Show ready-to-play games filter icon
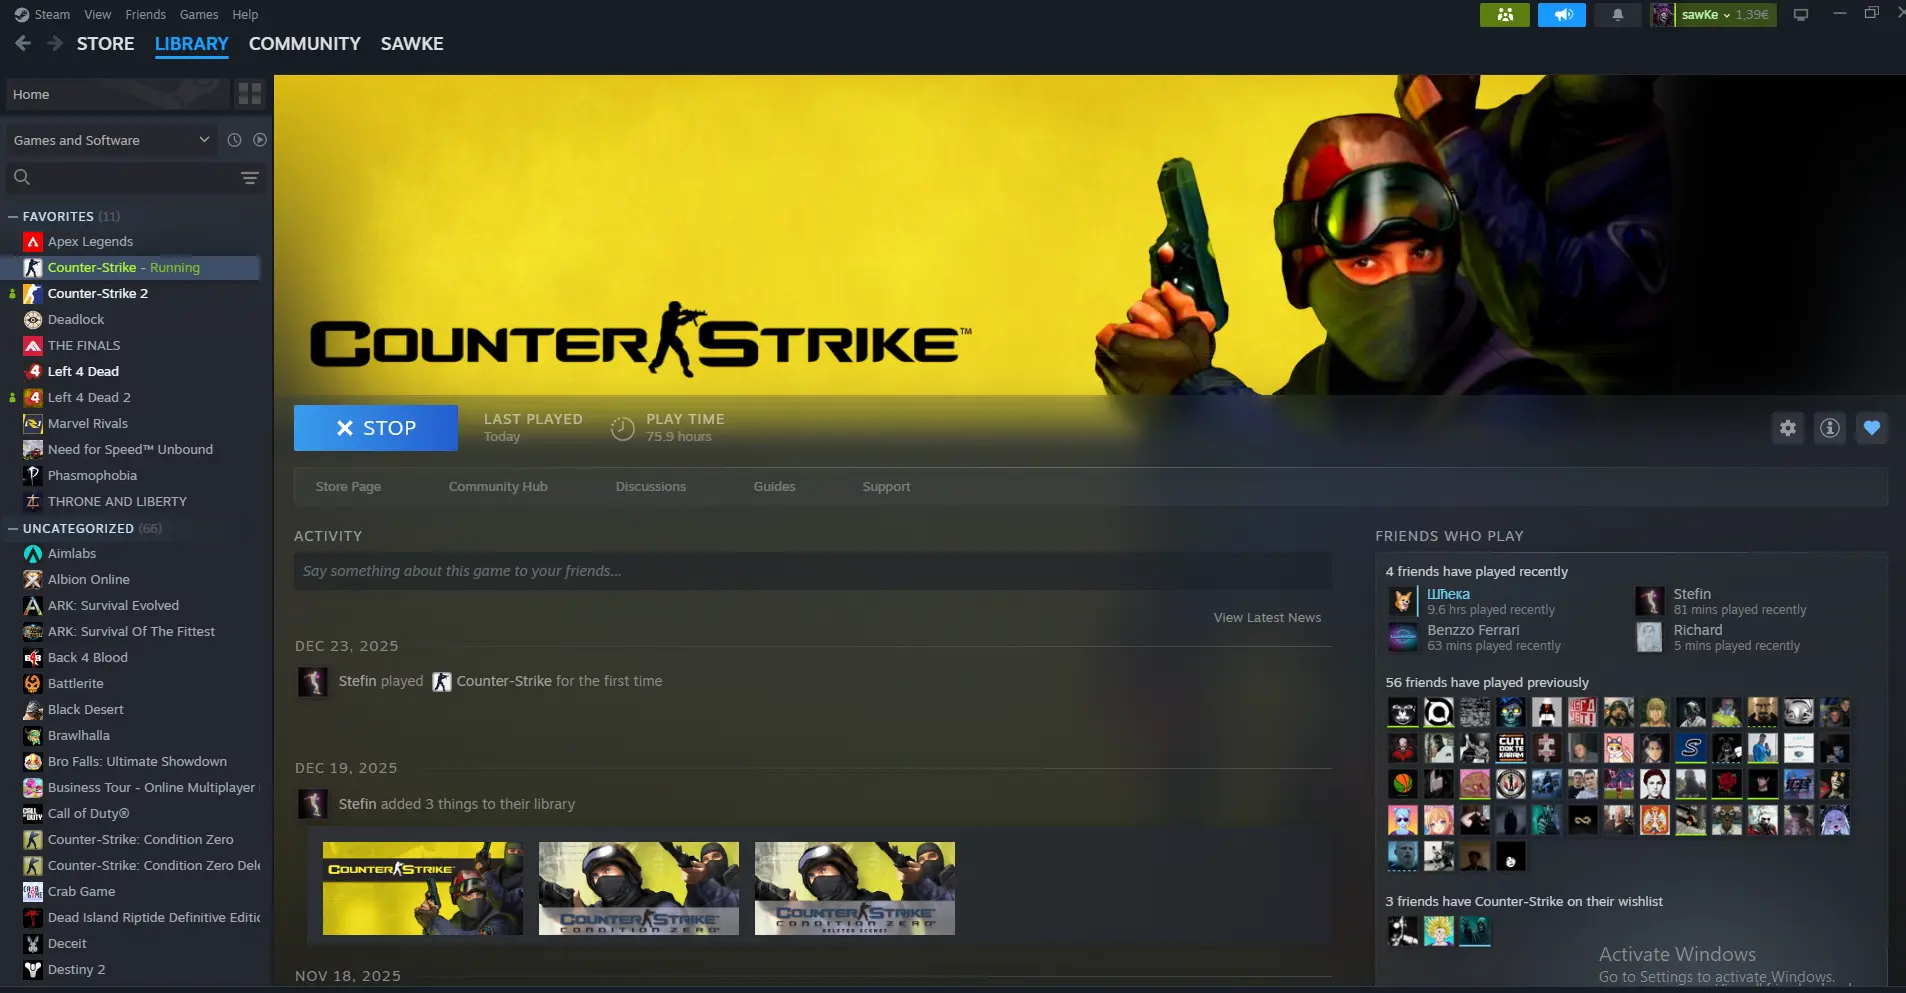The image size is (1906, 993). point(260,140)
